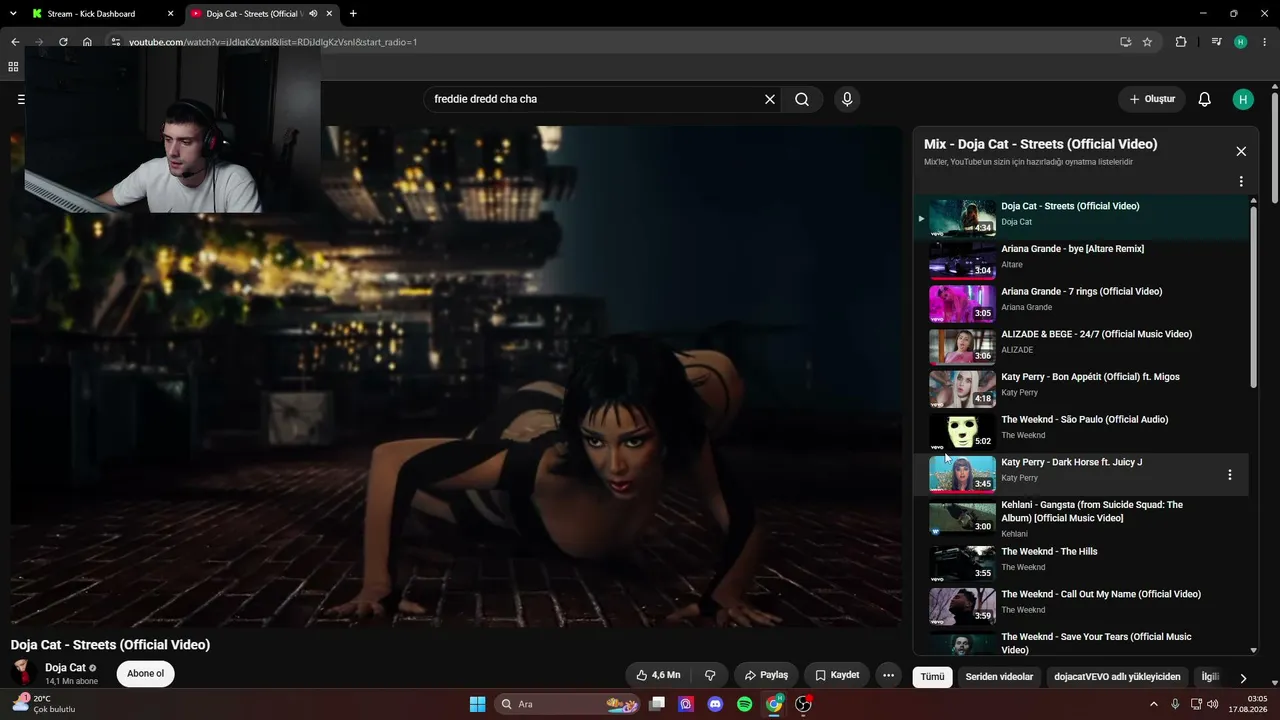
Task: Save the video with Kaydet
Action: [x=837, y=675]
